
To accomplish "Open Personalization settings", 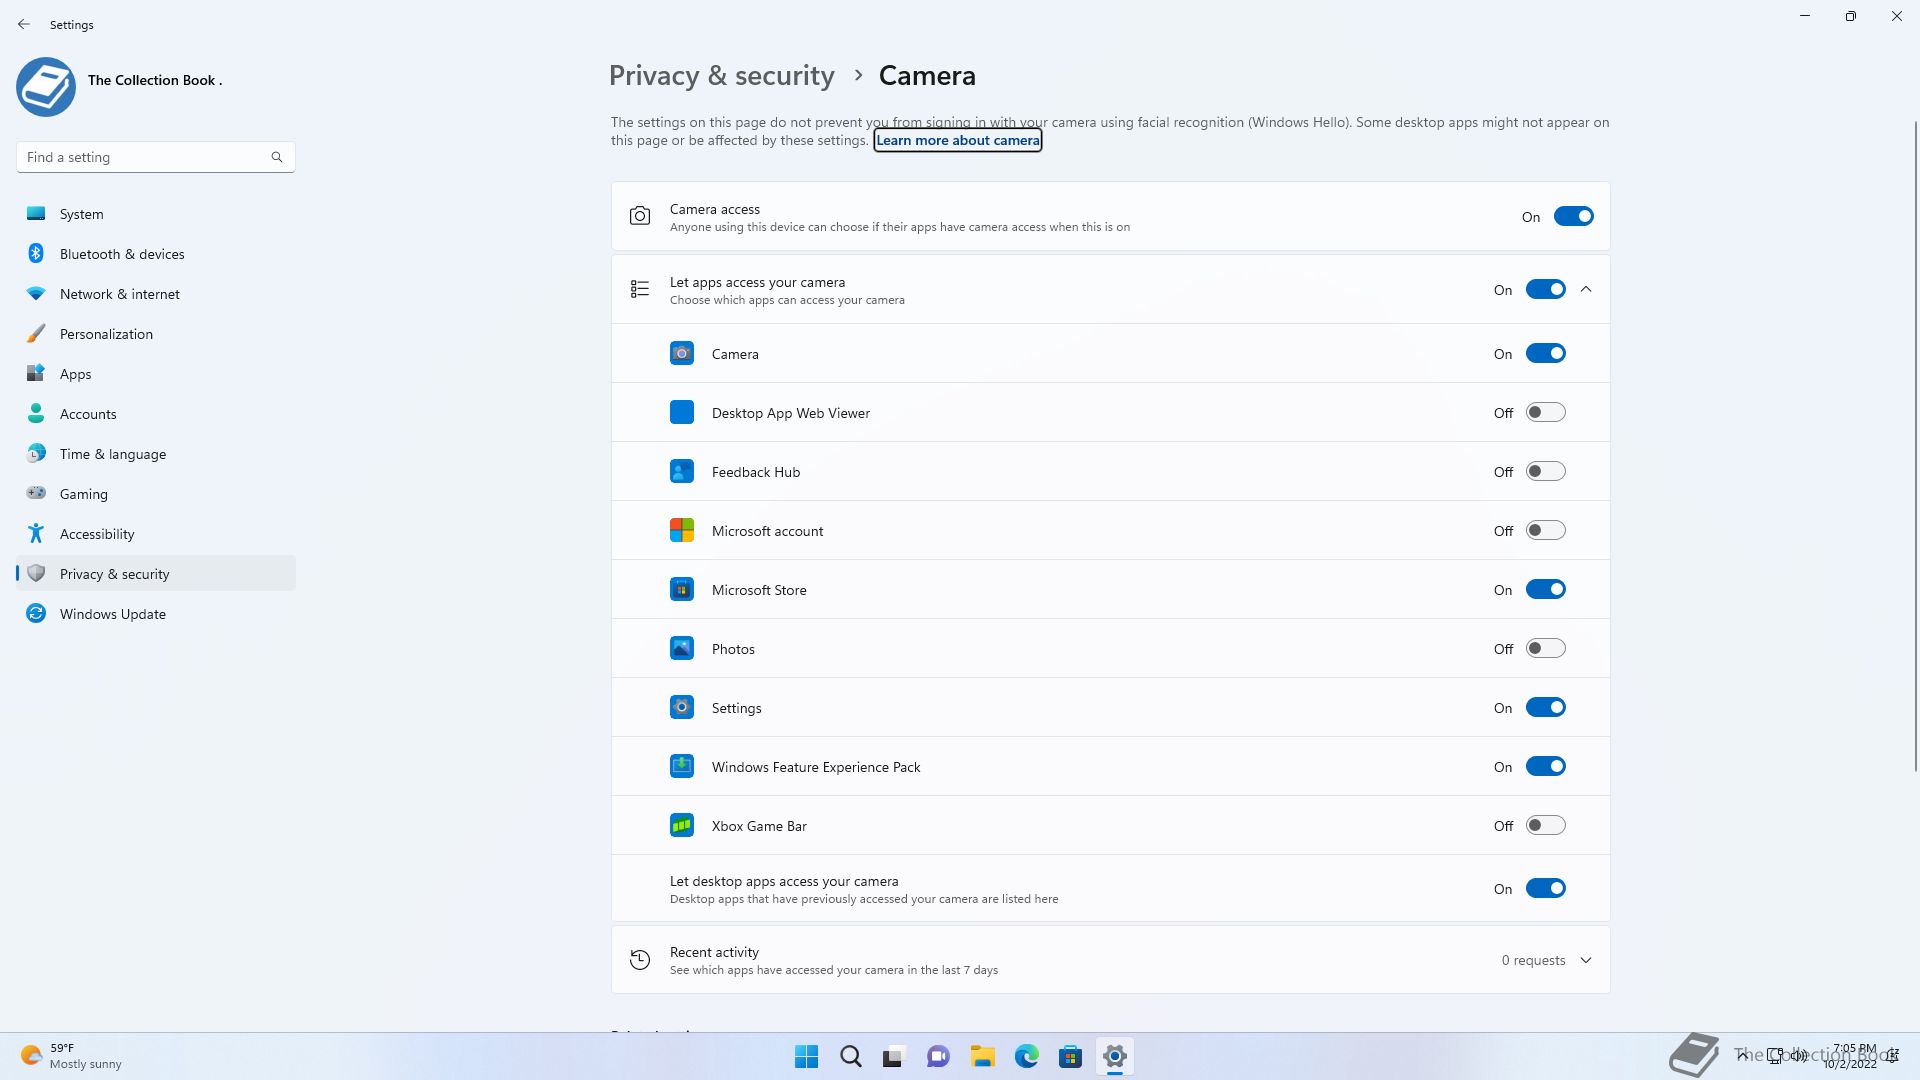I will (156, 334).
